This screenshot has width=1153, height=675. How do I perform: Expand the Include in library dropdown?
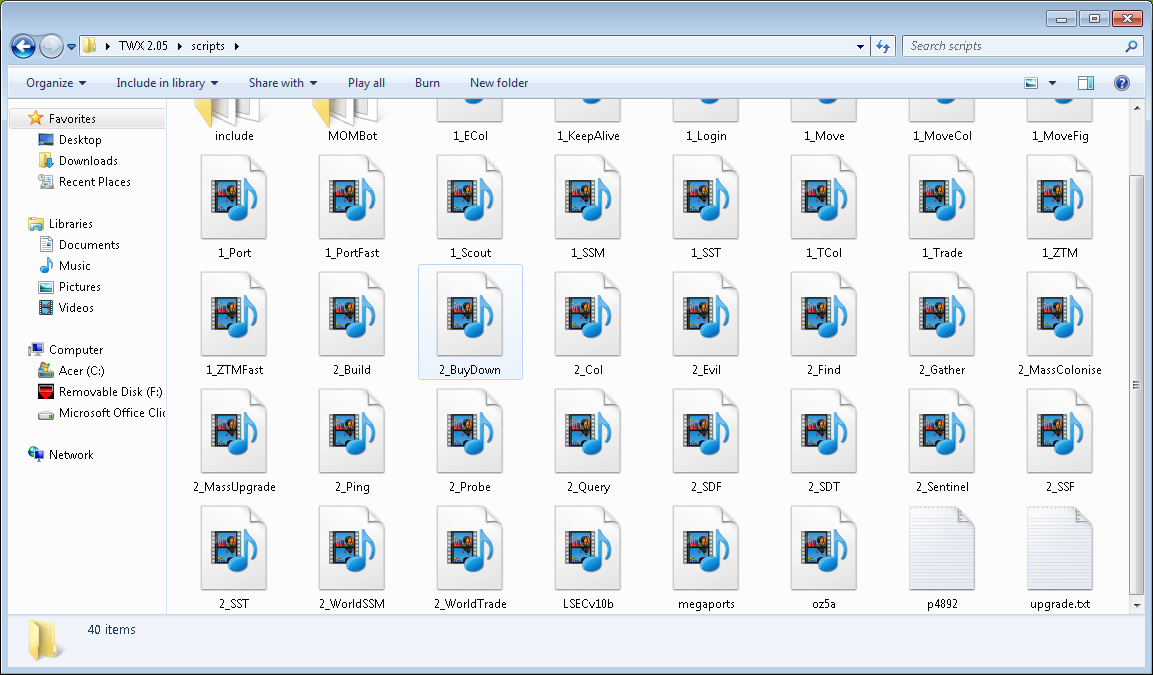click(167, 83)
